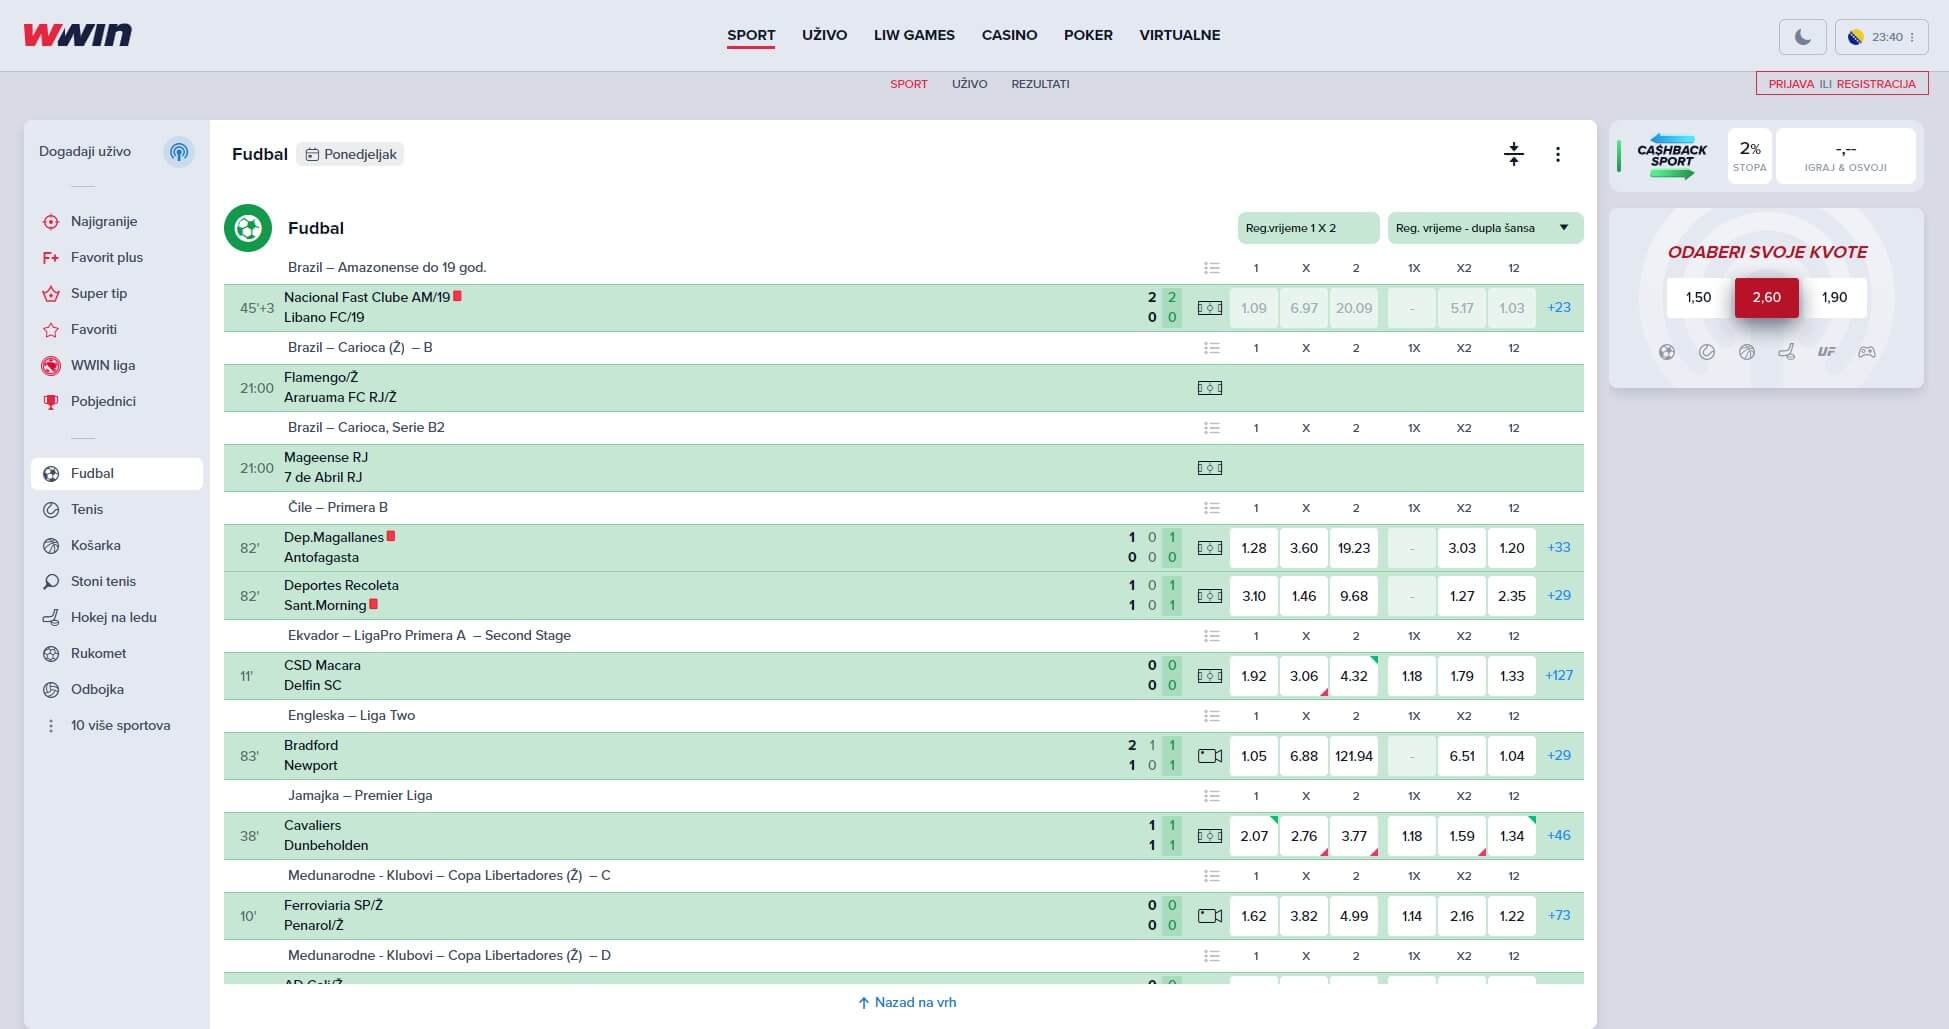Click UF icon in odds widget
1949x1029 pixels.
click(x=1826, y=352)
